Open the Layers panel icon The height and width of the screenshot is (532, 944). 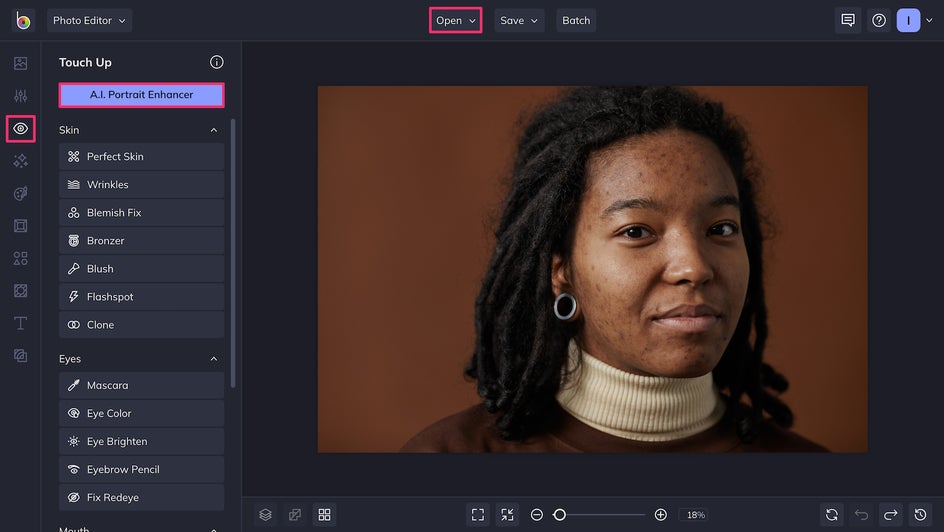pyautogui.click(x=266, y=515)
